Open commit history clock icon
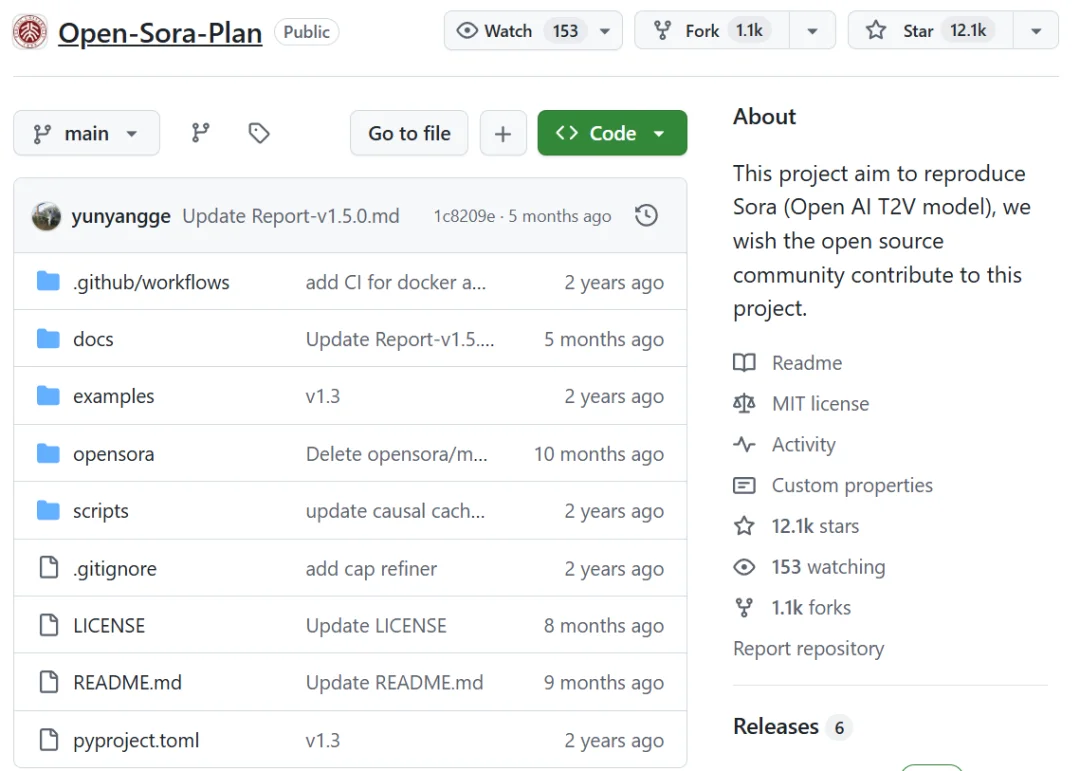 [x=647, y=216]
